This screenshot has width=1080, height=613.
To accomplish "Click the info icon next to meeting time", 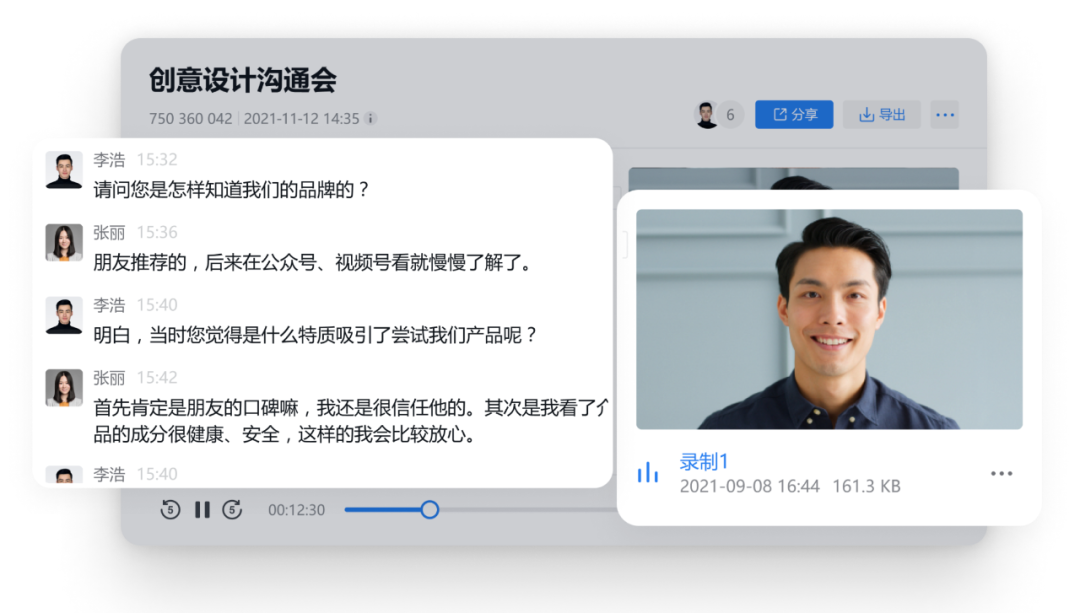I will 370,118.
